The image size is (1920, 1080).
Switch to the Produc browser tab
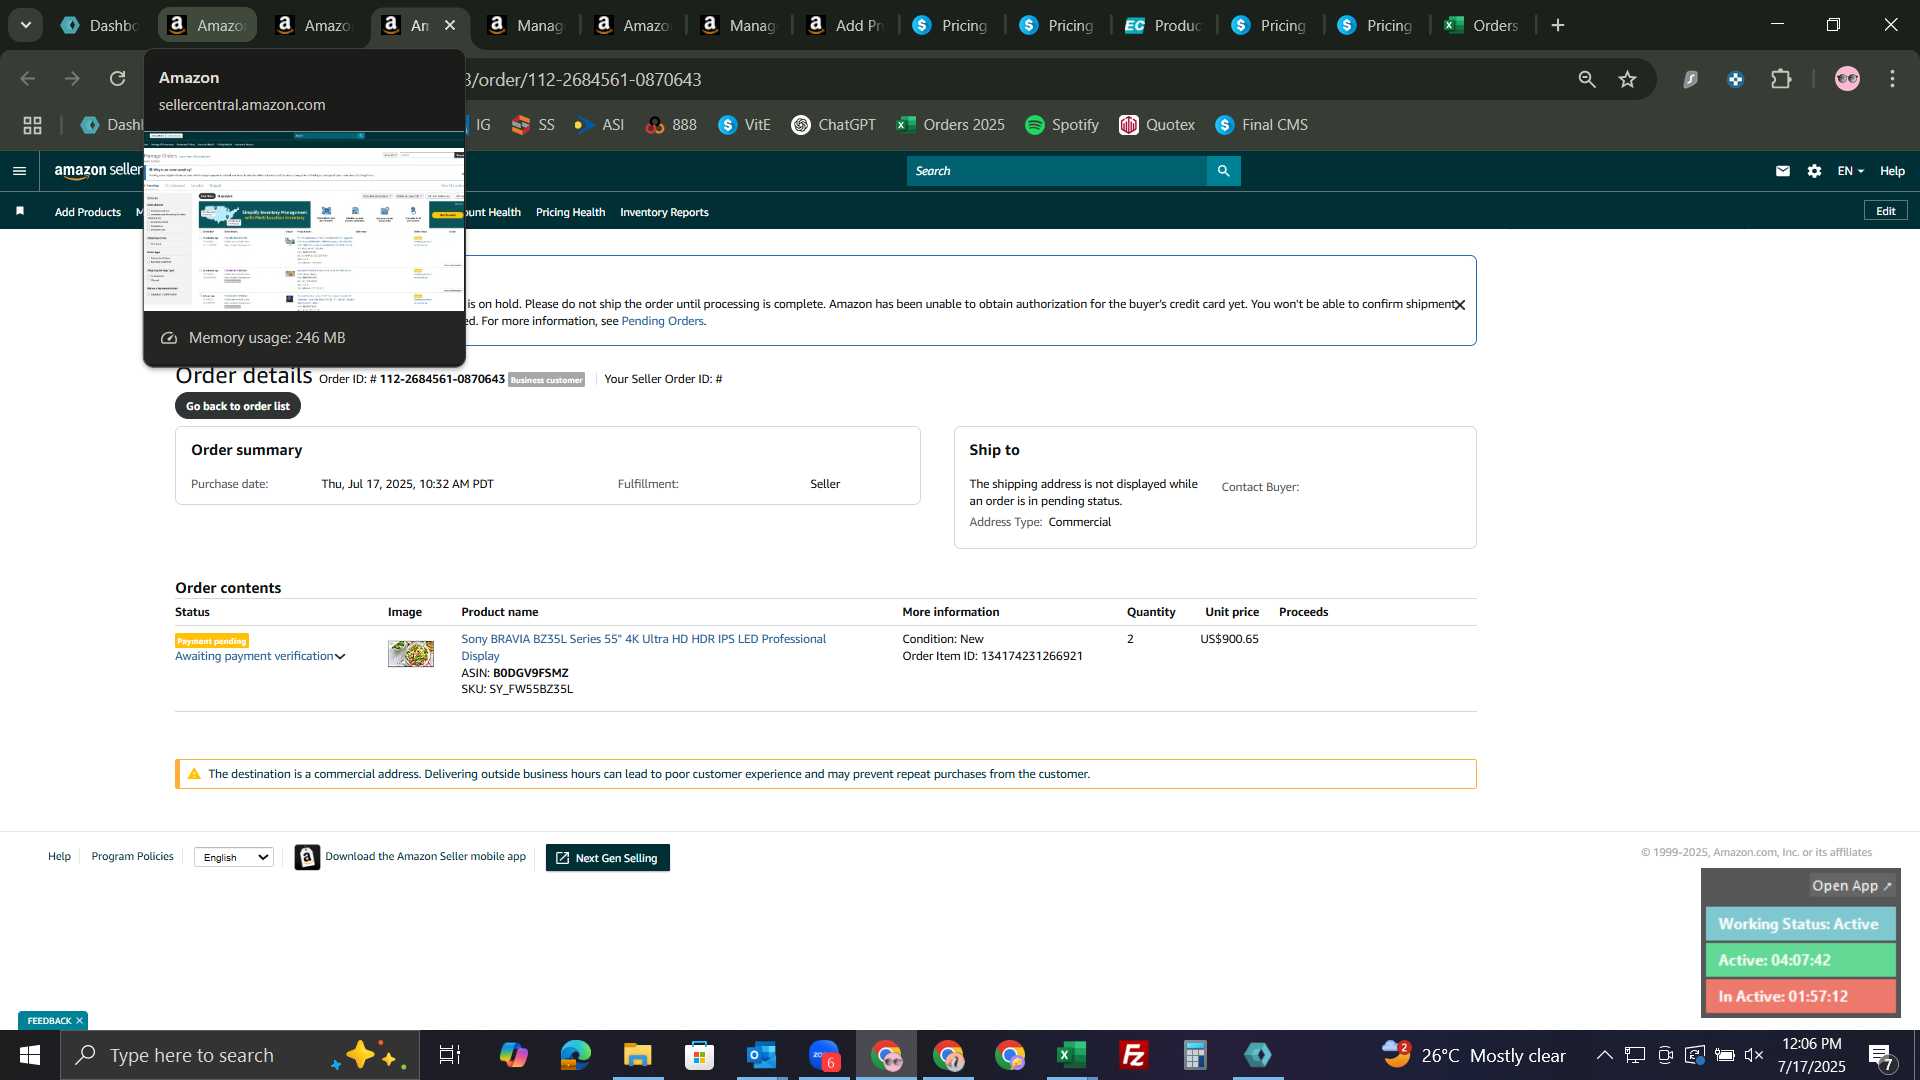[x=1163, y=25]
